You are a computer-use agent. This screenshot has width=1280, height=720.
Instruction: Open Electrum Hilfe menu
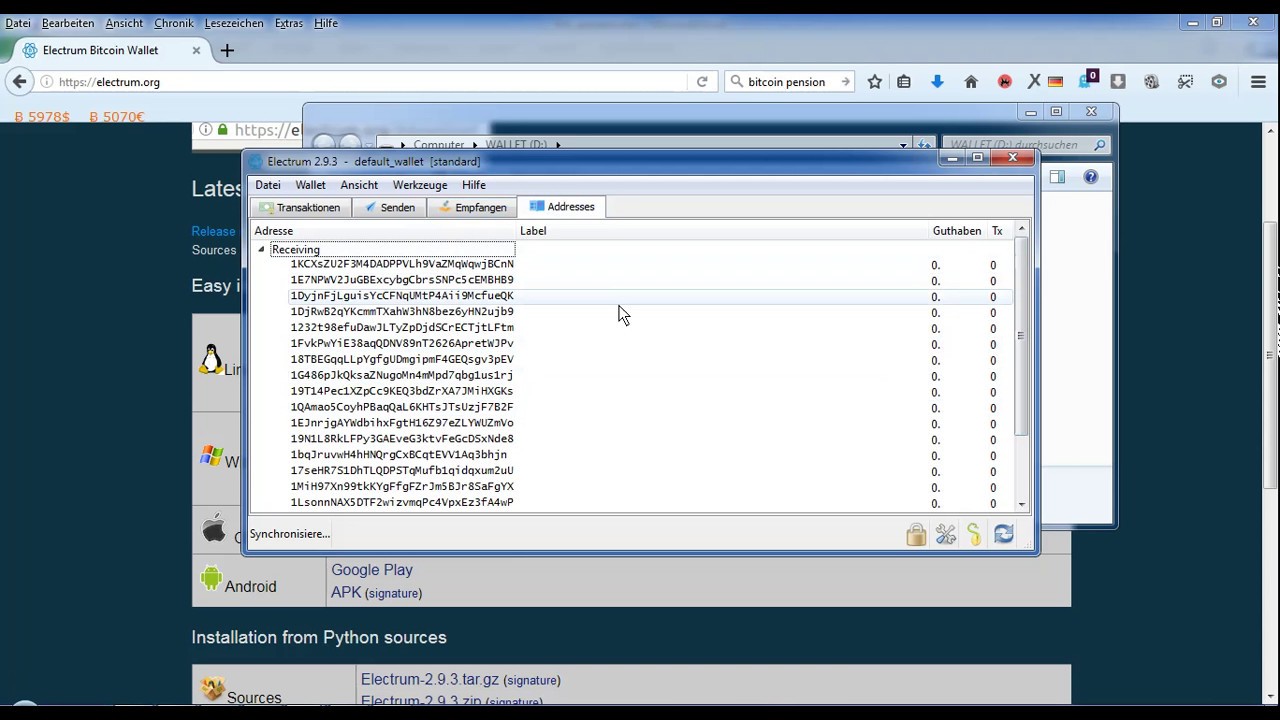[x=474, y=185]
